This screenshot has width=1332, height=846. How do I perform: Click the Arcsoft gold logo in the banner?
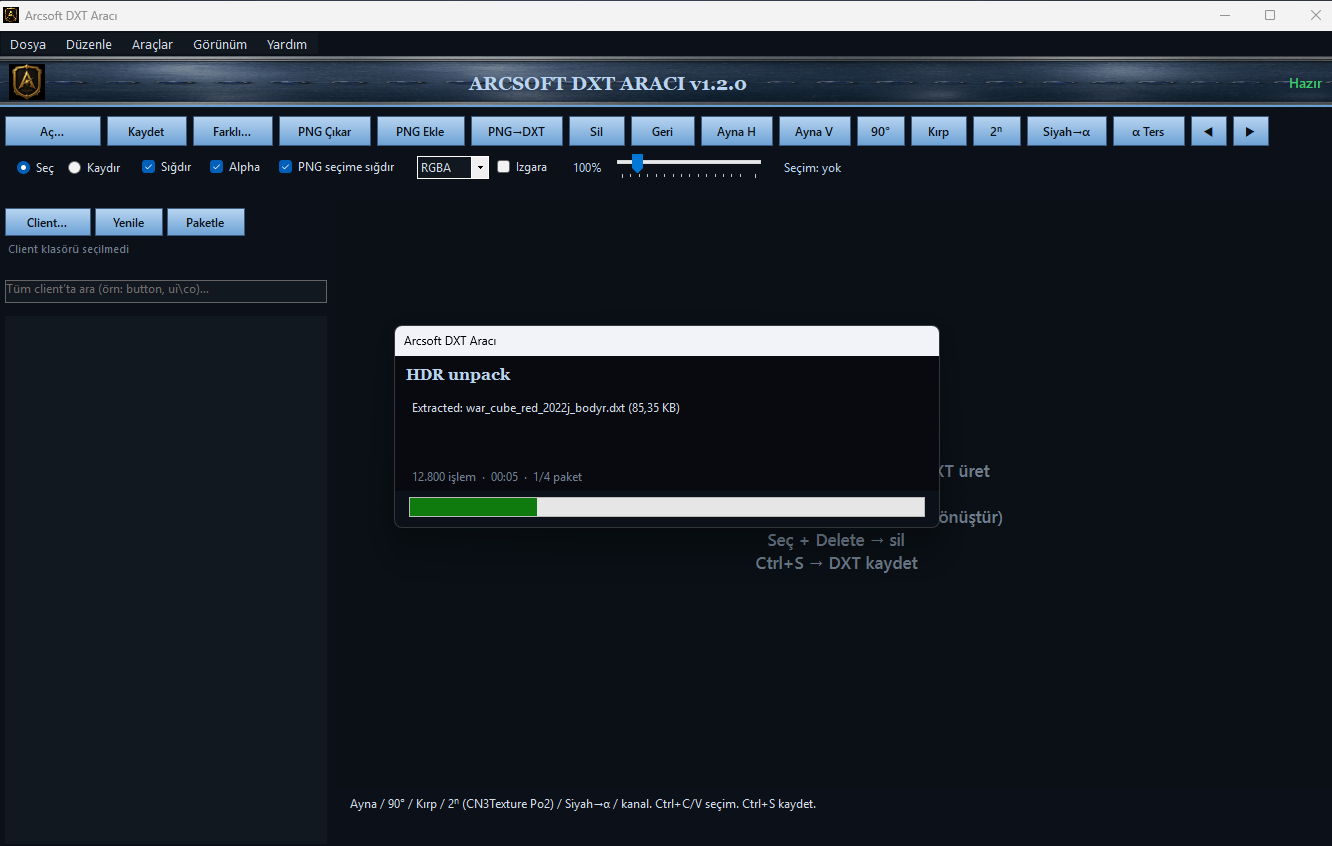[27, 82]
